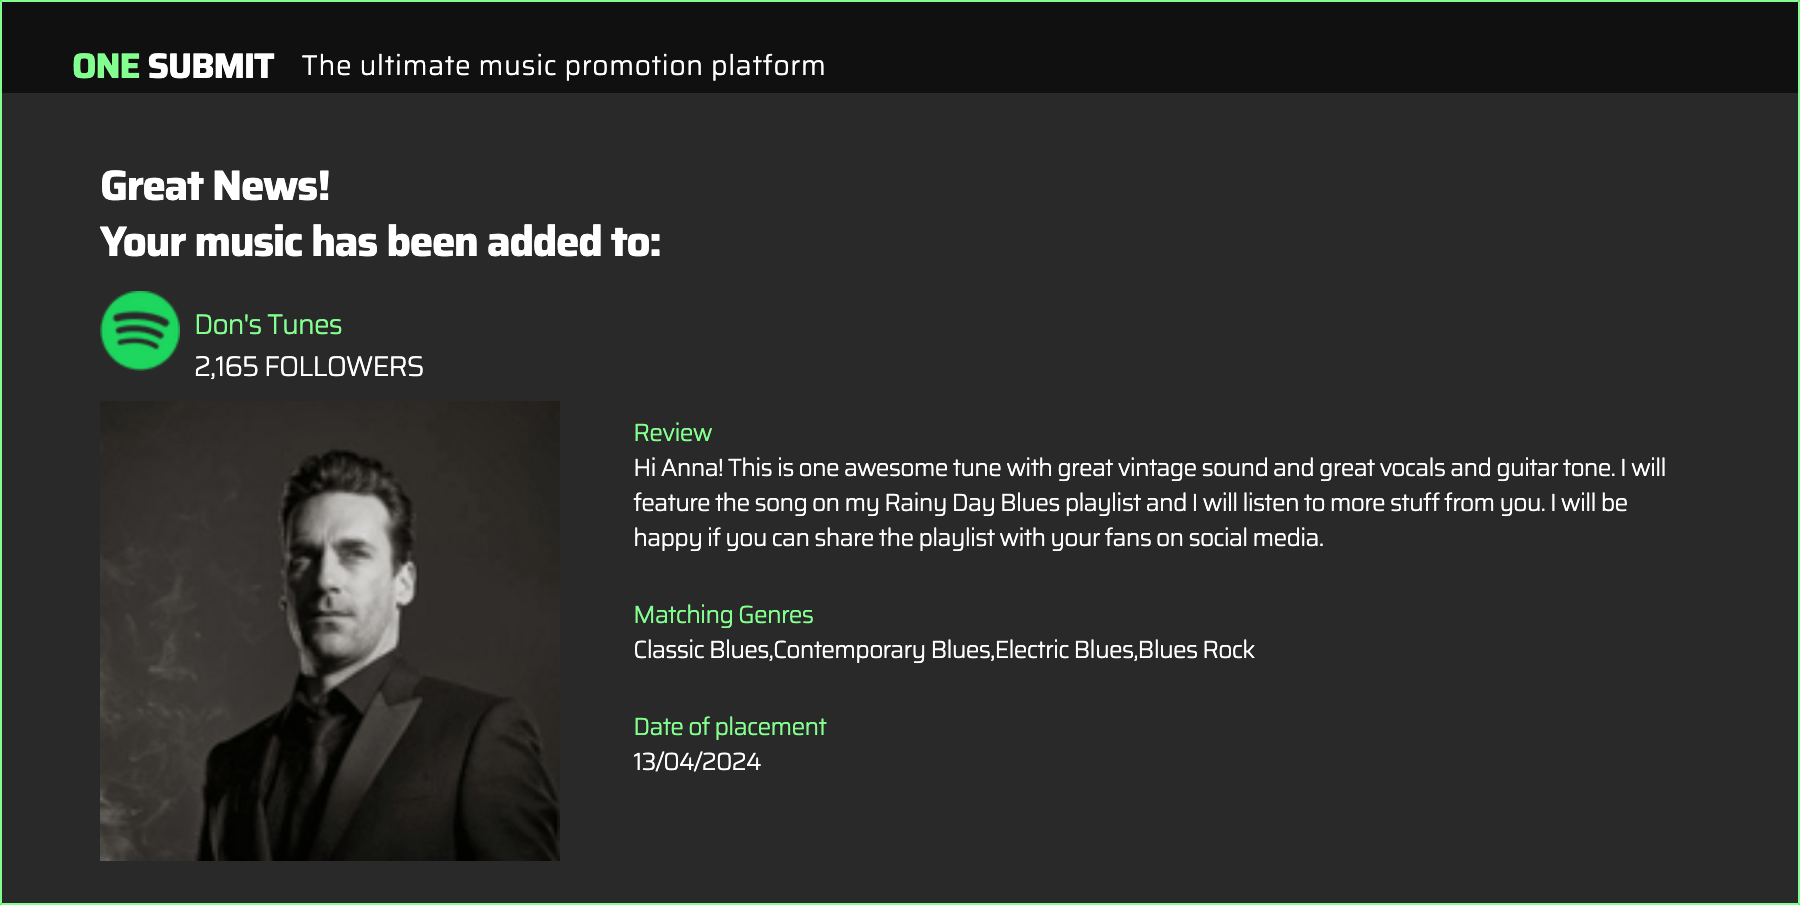Click 'vintage sound' in the review text
The image size is (1800, 906).
tap(1192, 468)
